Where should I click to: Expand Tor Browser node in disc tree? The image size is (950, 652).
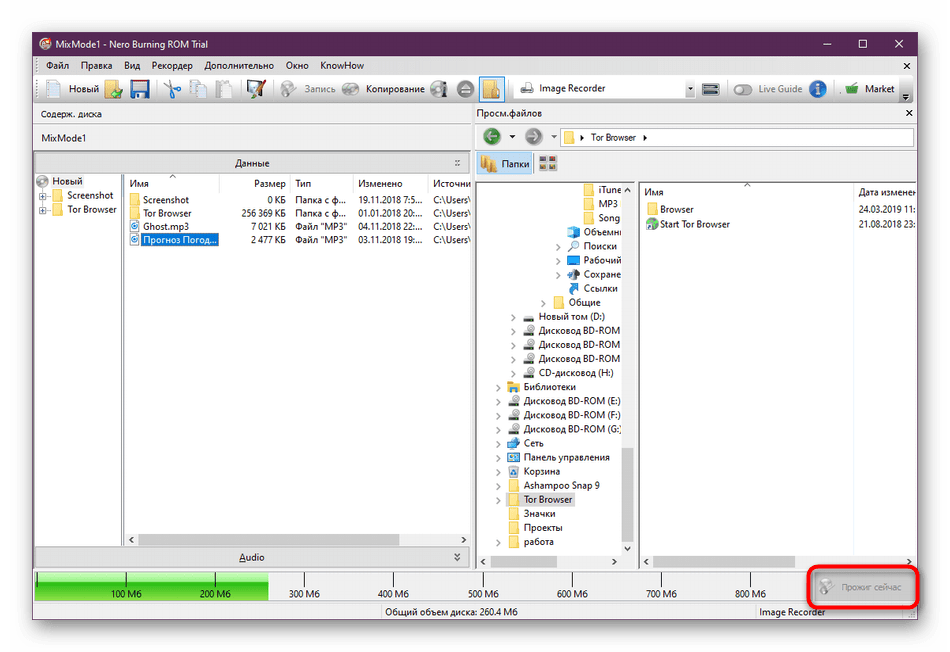coord(42,210)
